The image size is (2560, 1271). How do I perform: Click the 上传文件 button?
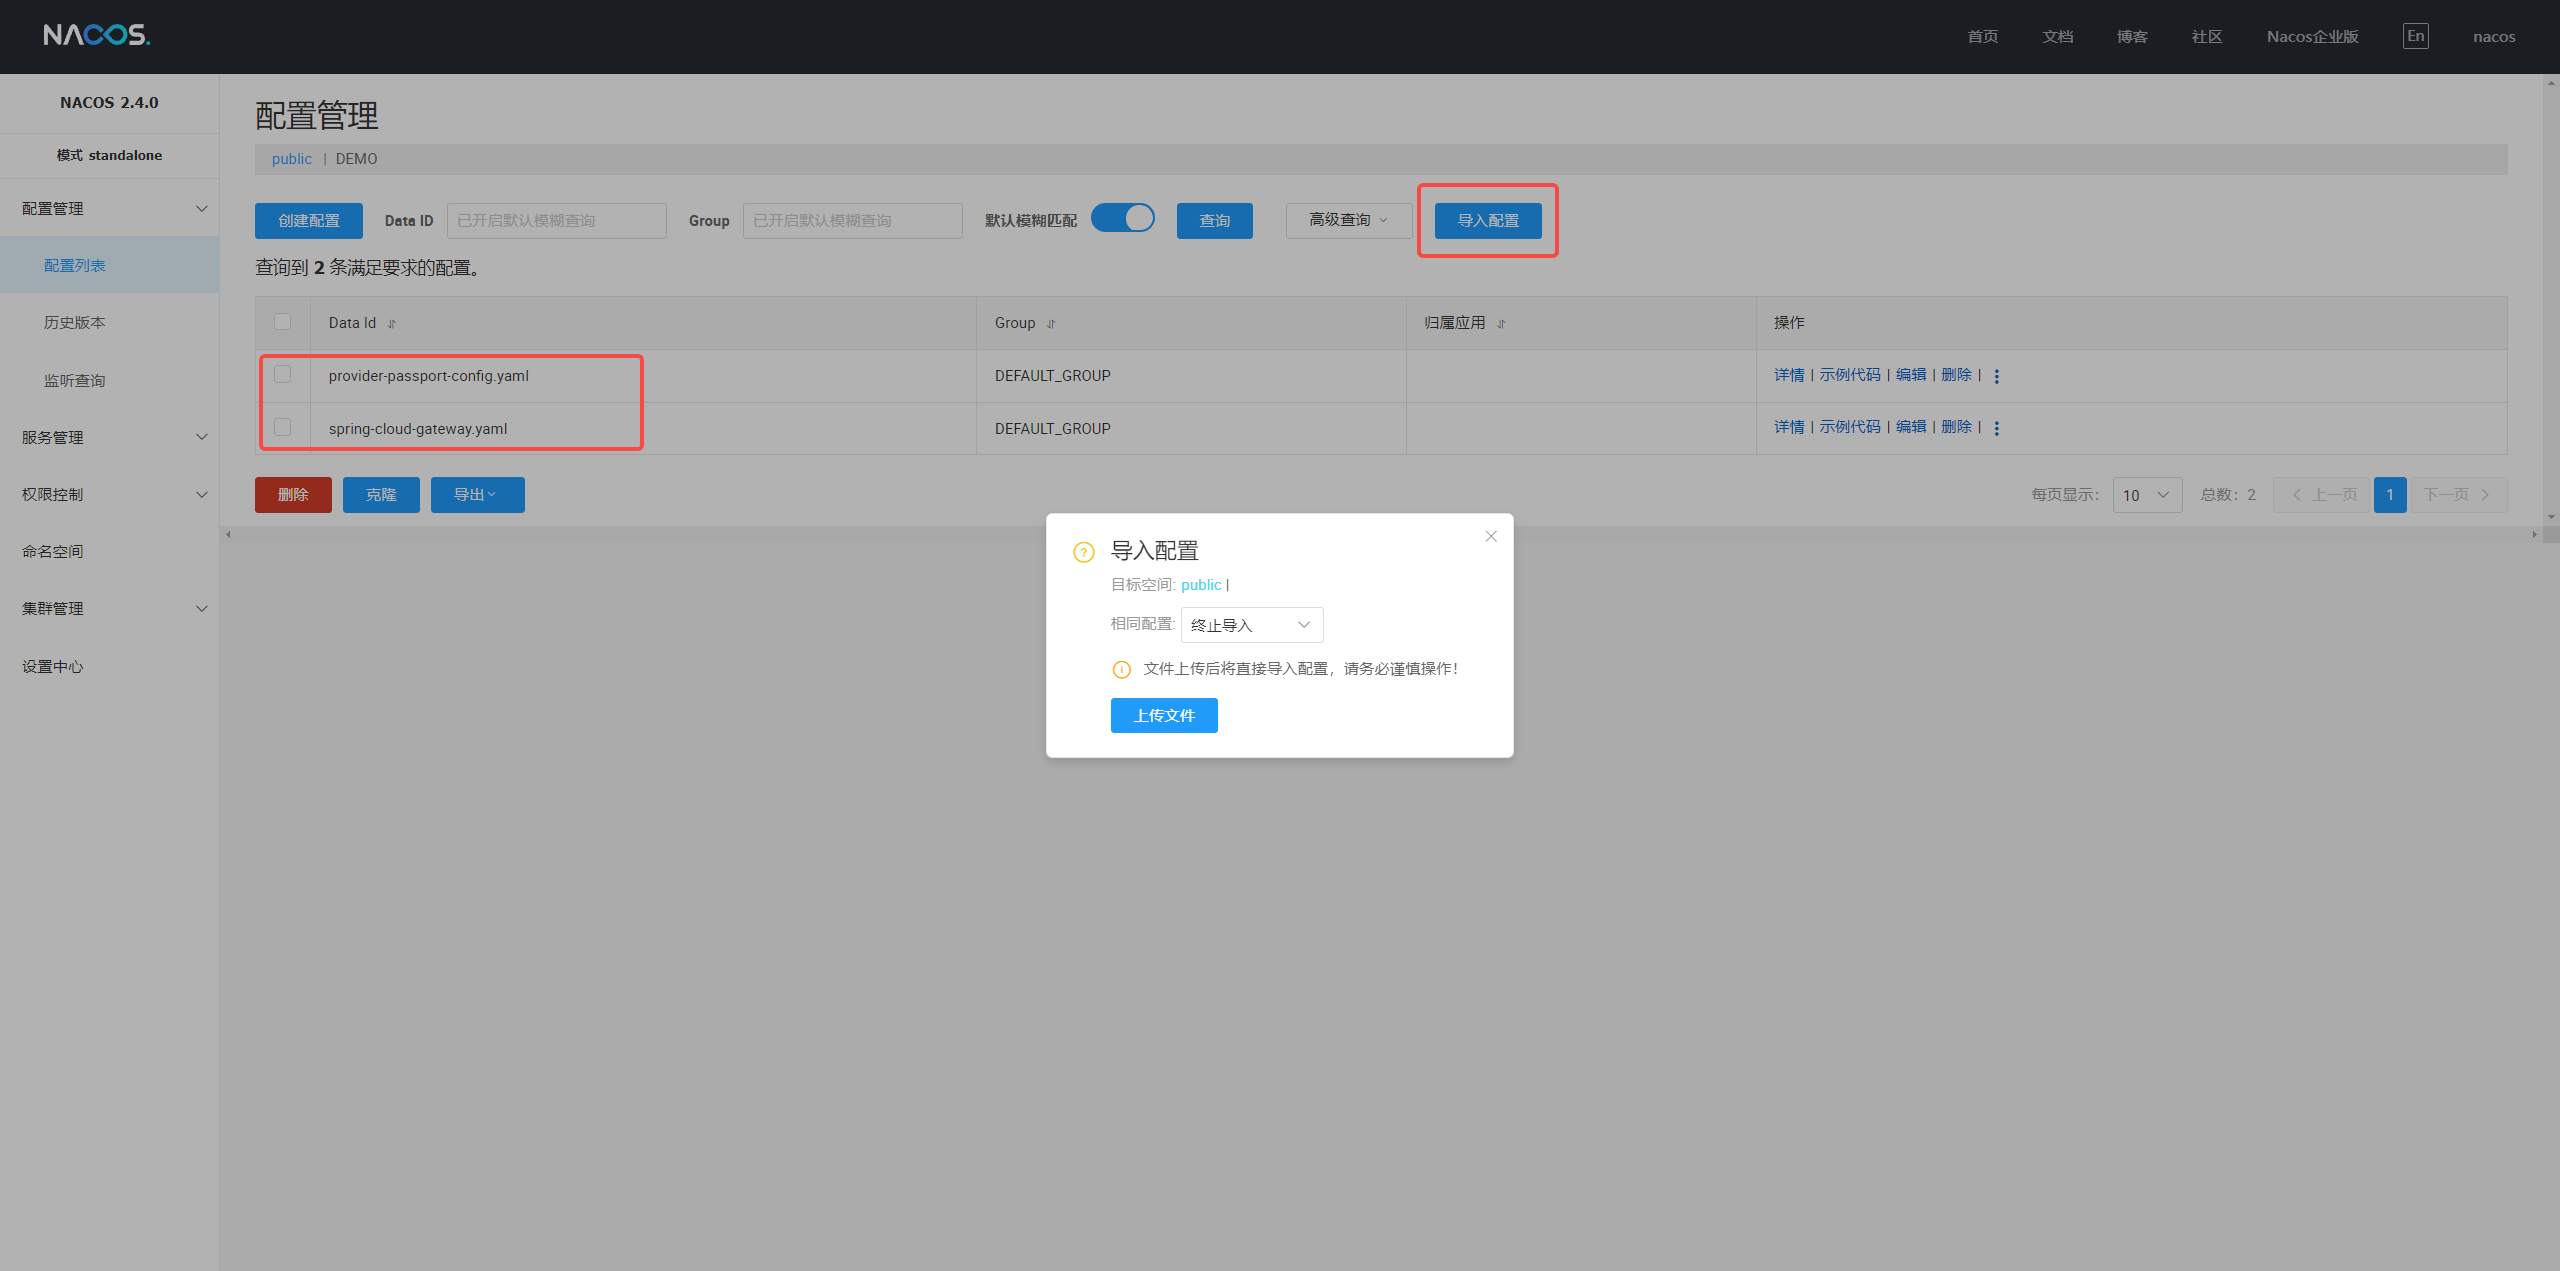(1164, 716)
